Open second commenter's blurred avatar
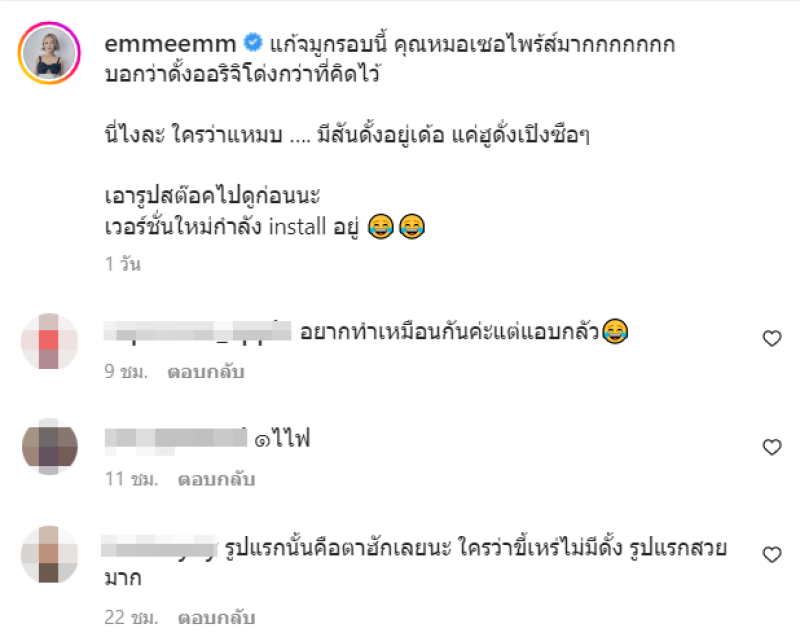 49,447
